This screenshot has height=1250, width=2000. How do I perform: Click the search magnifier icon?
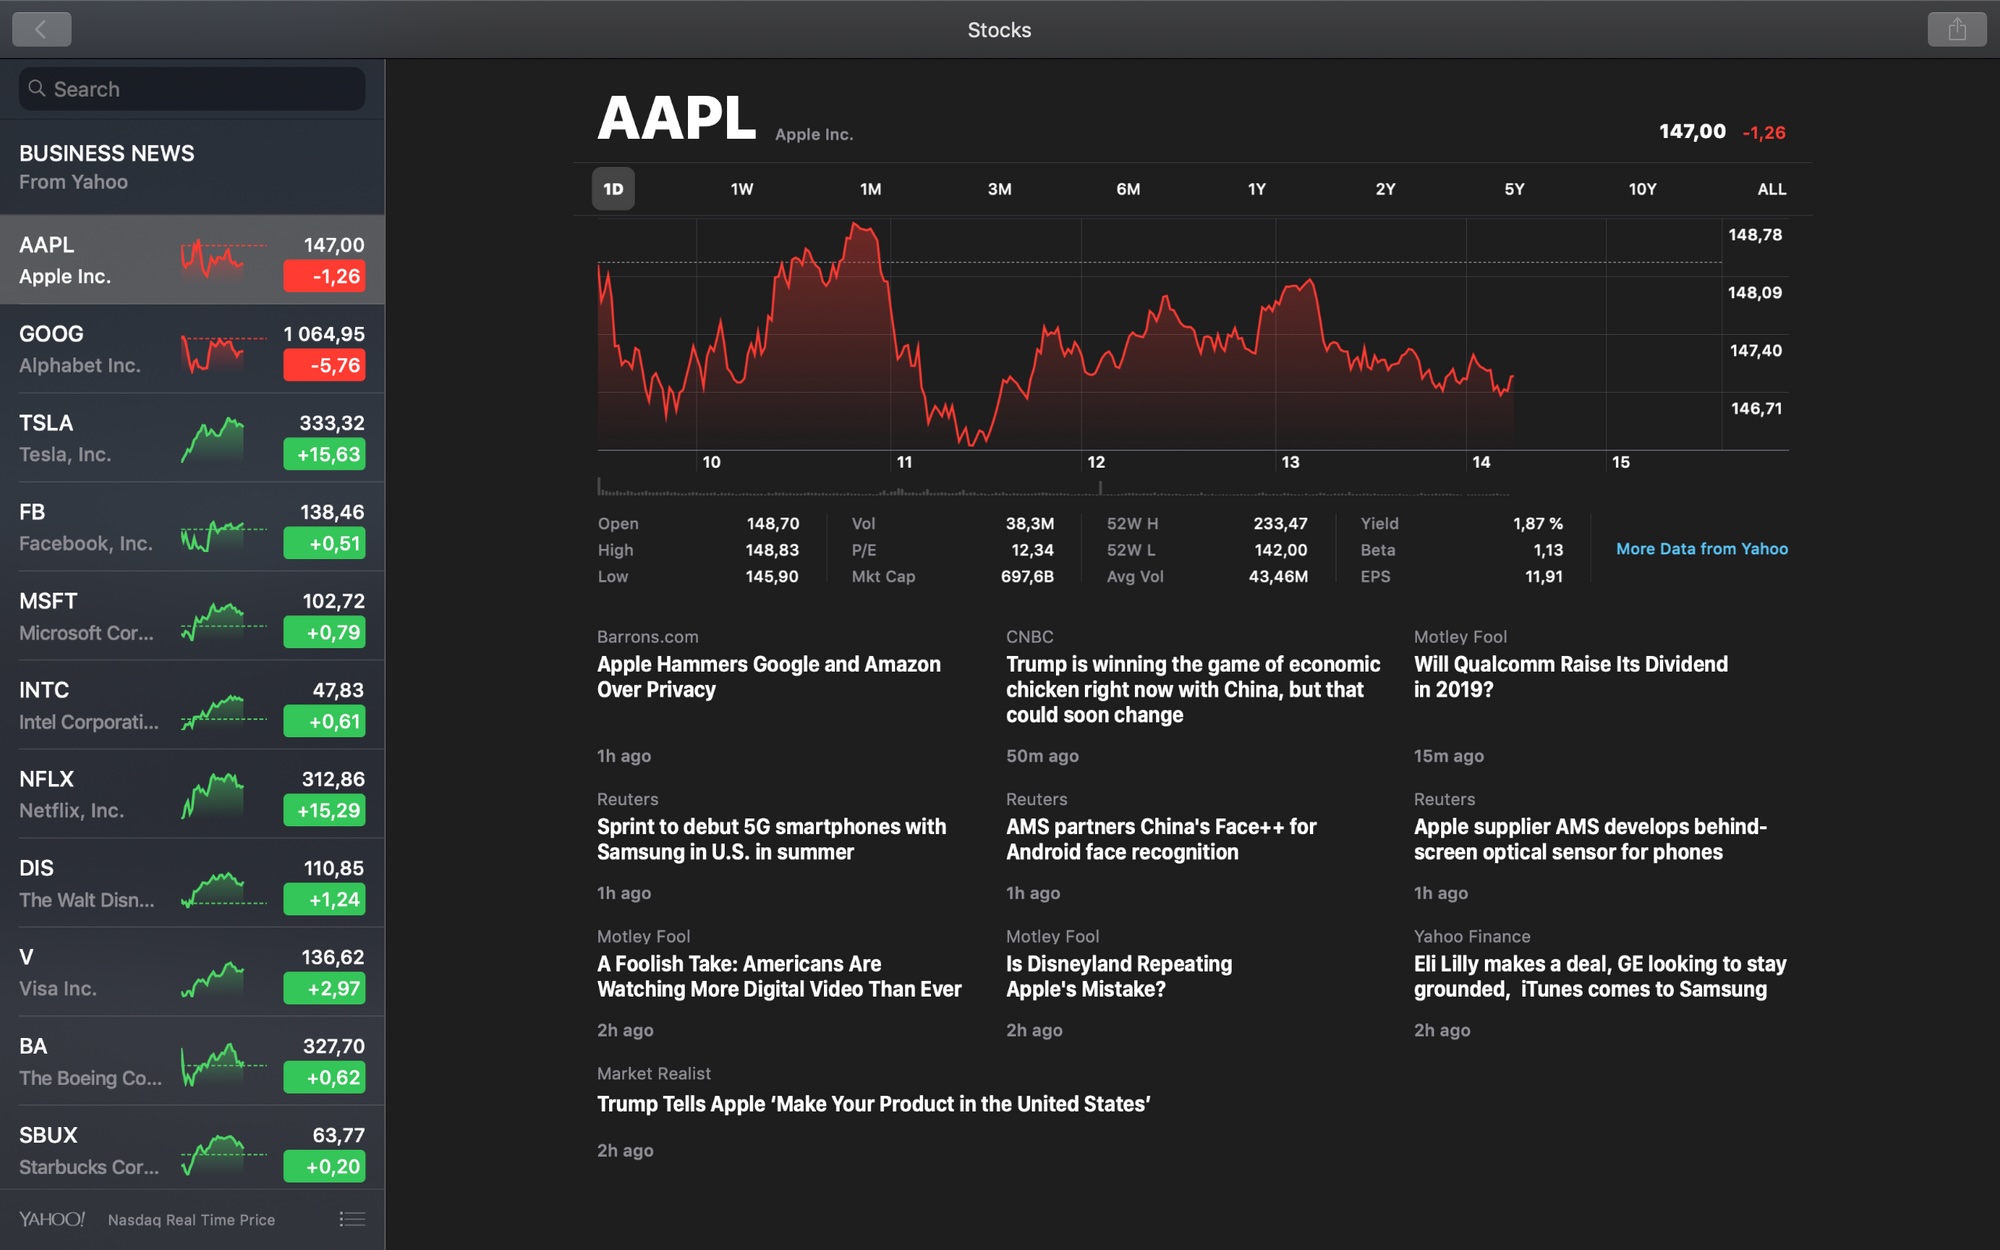37,89
